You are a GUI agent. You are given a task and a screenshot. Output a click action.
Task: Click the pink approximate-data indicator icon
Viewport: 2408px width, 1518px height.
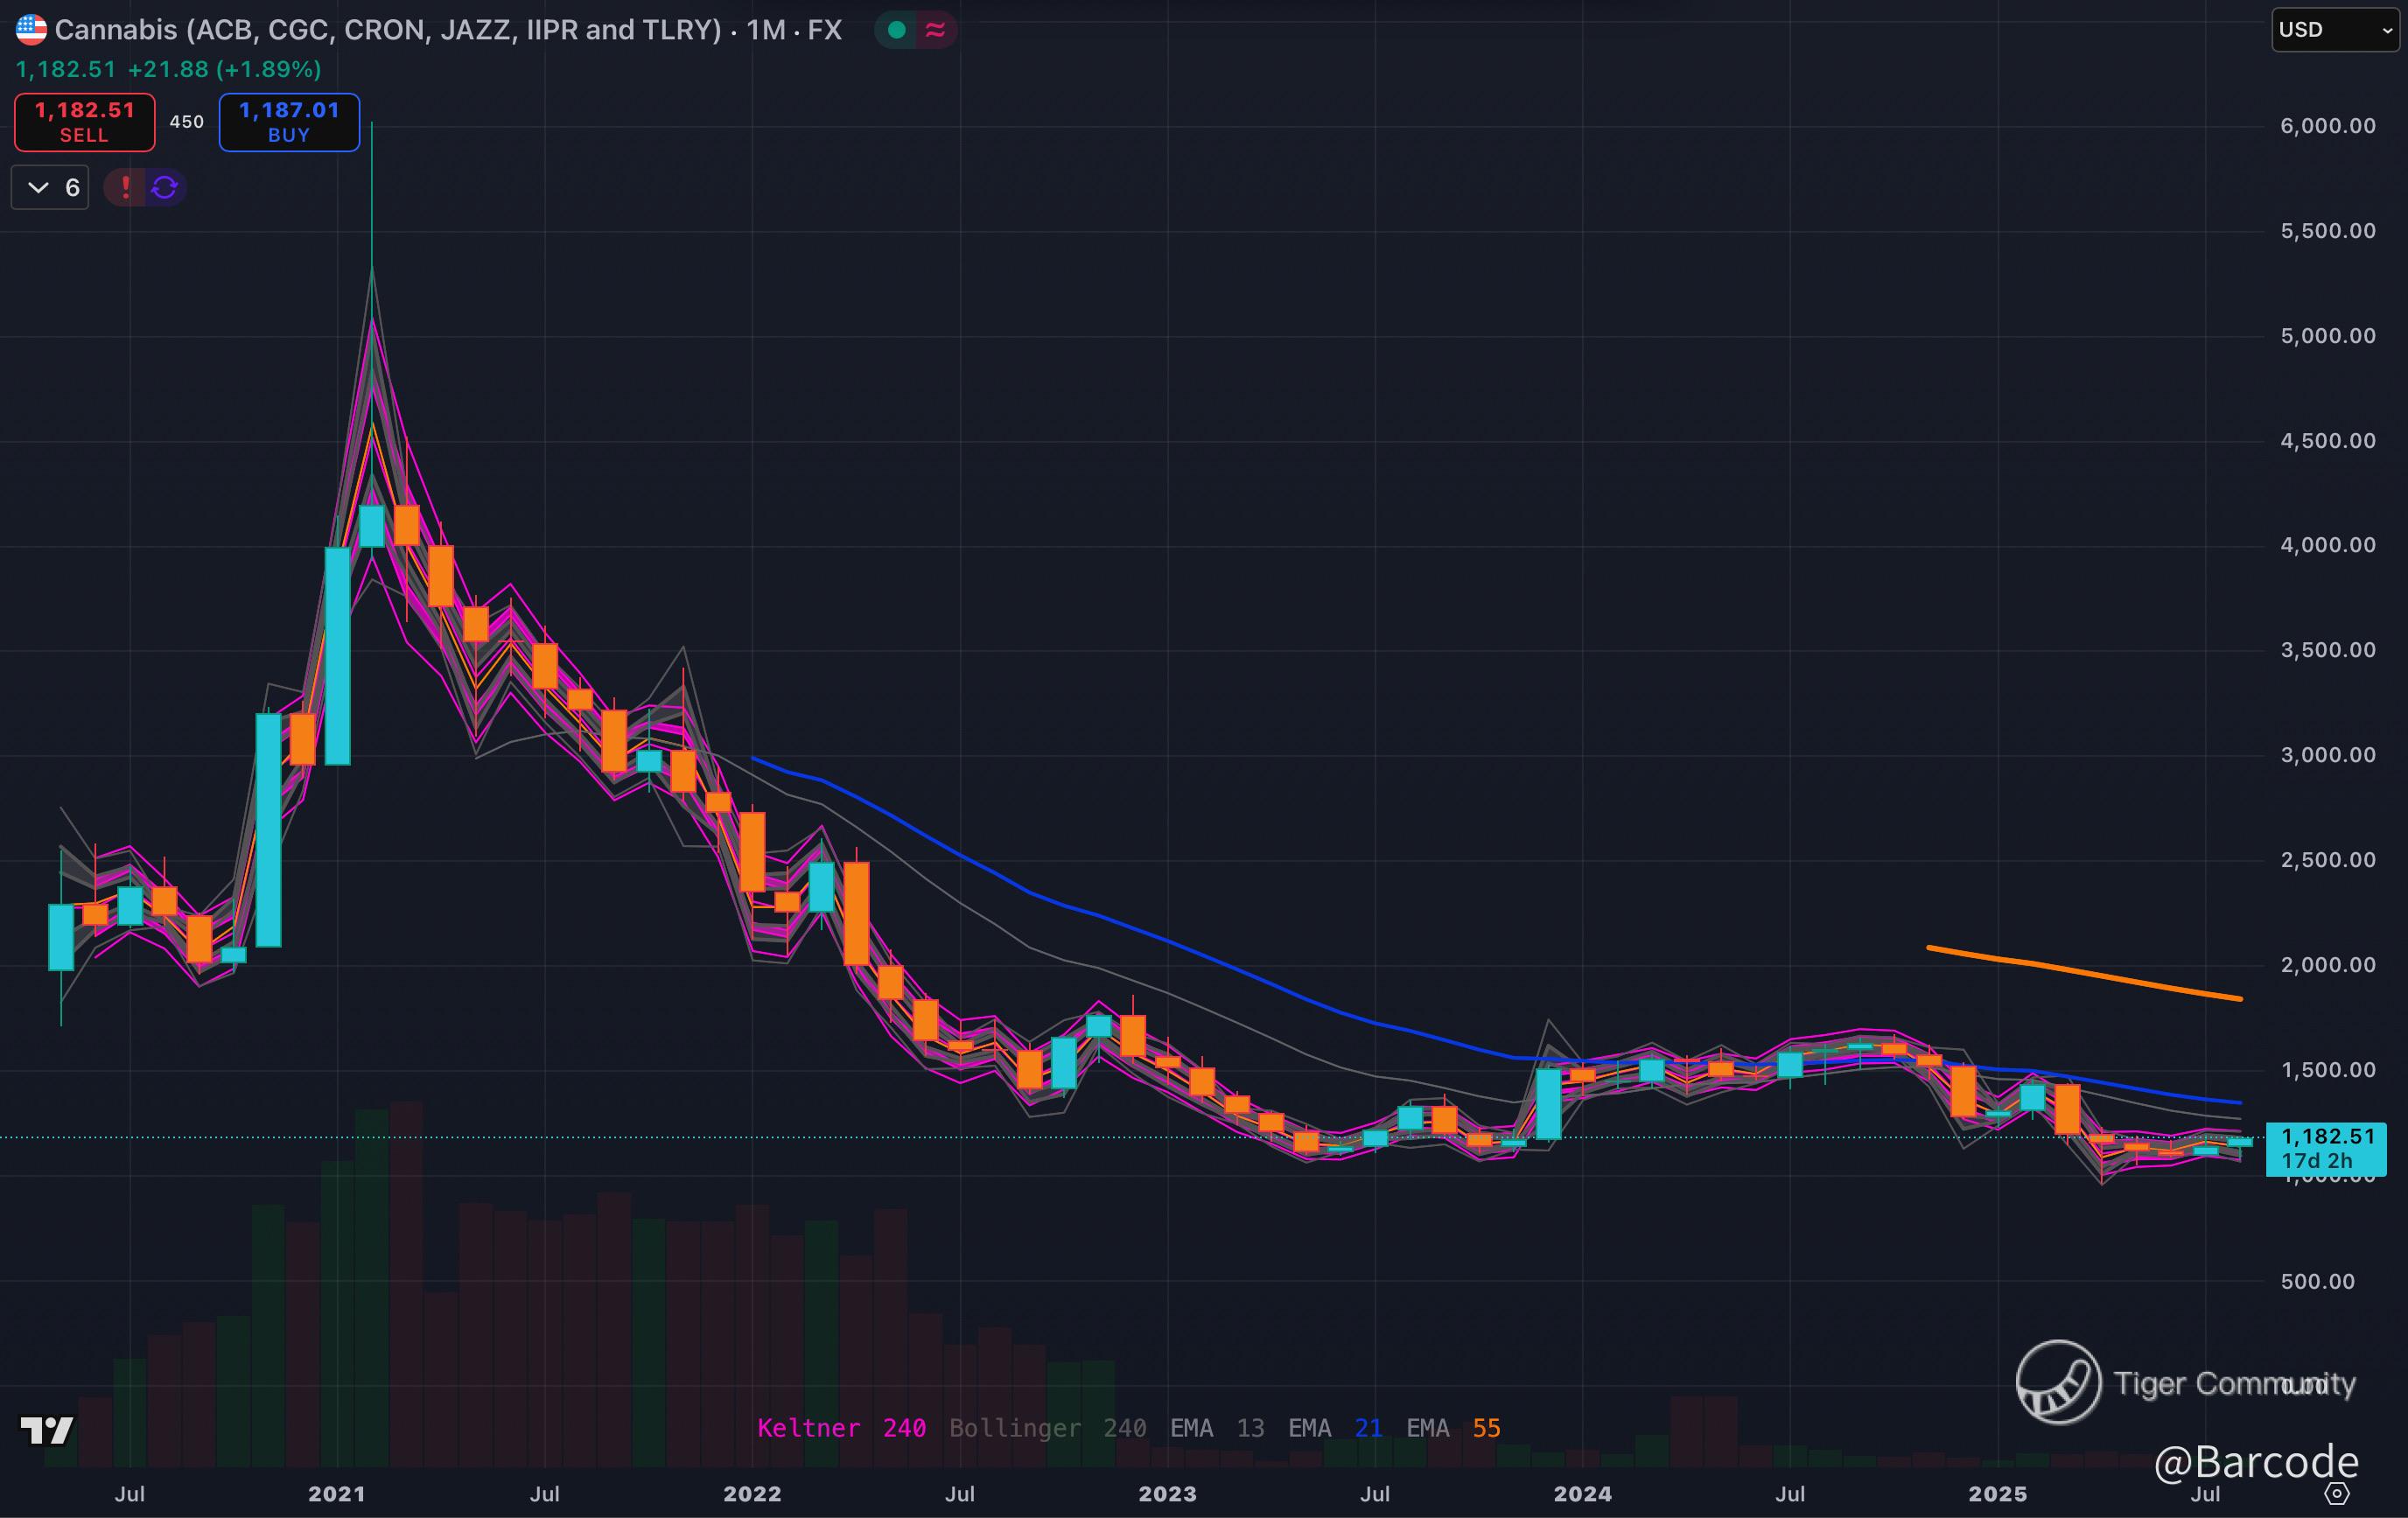click(936, 30)
